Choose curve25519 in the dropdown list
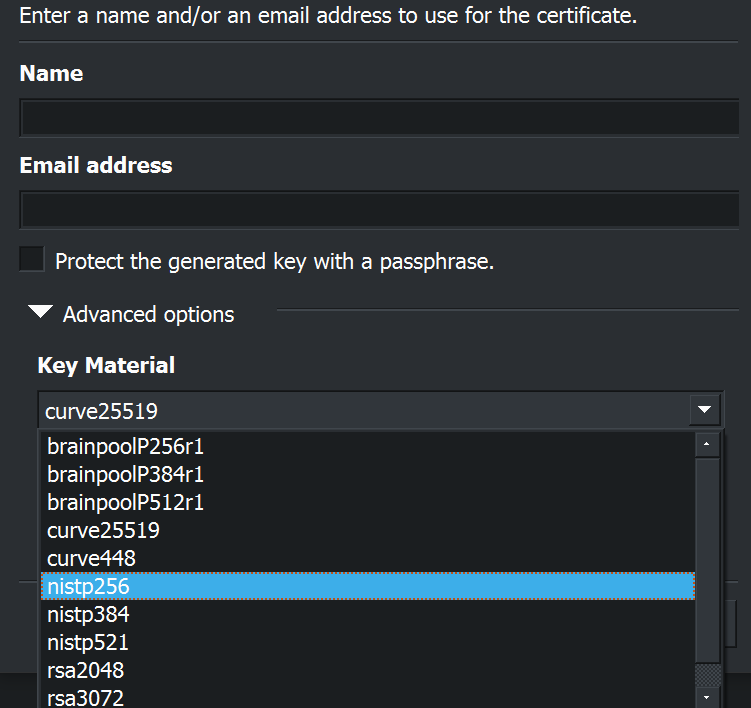Viewport: 751px width, 708px height. click(x=103, y=530)
